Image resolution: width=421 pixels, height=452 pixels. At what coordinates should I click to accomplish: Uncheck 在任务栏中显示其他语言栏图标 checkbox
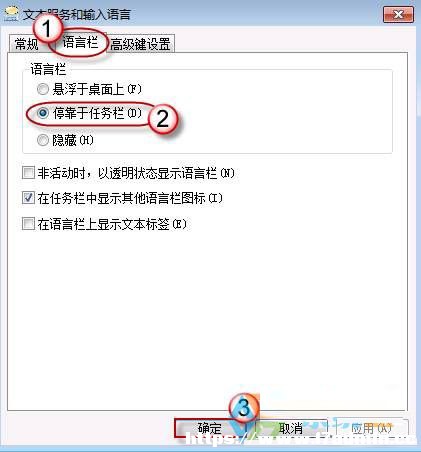coord(28,198)
